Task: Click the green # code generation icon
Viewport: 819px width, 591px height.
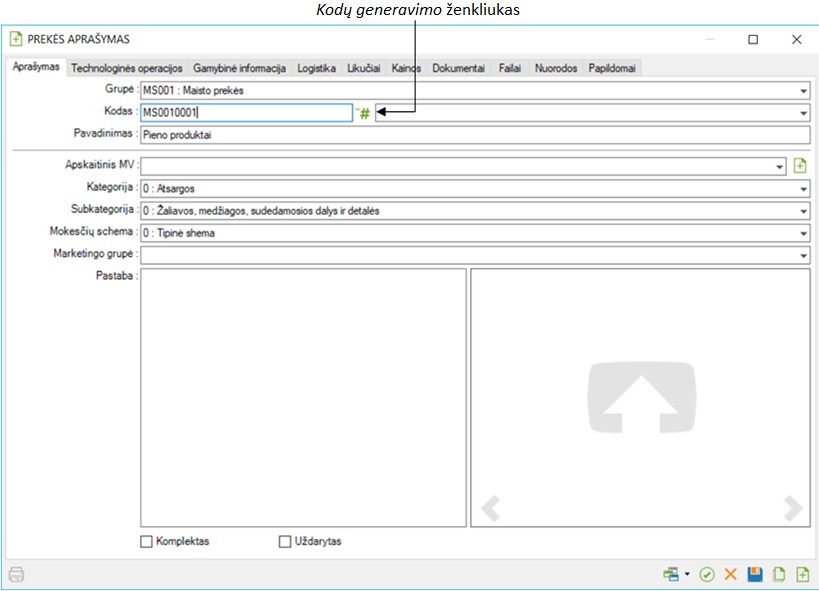Action: pos(365,113)
